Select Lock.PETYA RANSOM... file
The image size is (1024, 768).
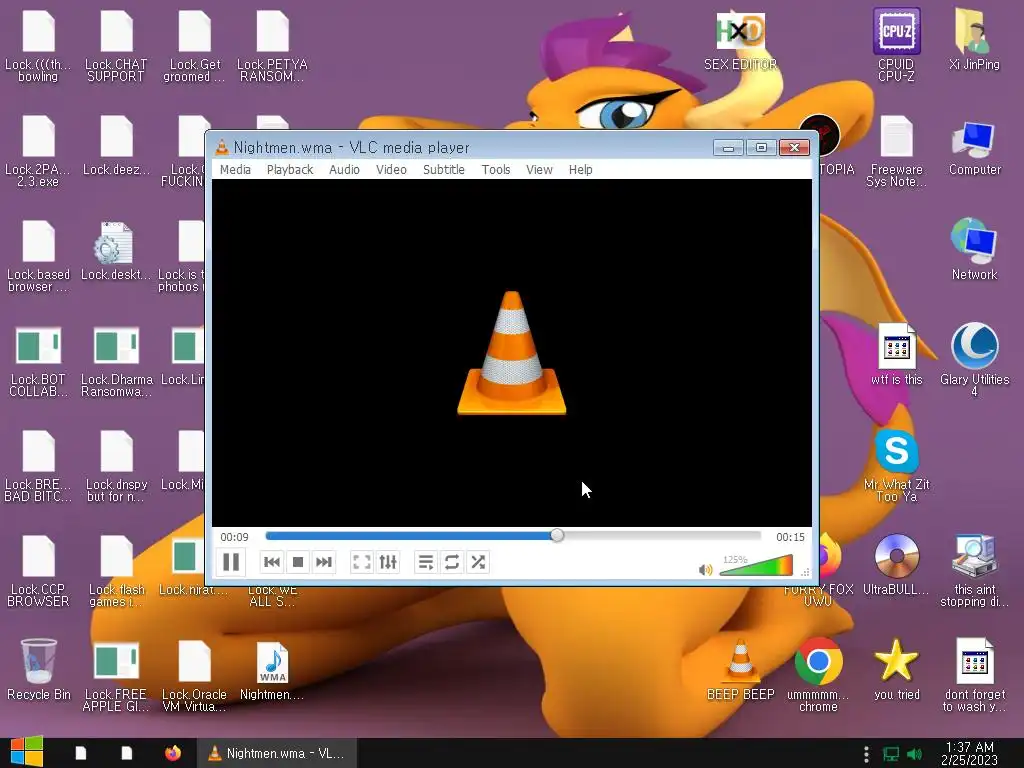click(x=272, y=46)
